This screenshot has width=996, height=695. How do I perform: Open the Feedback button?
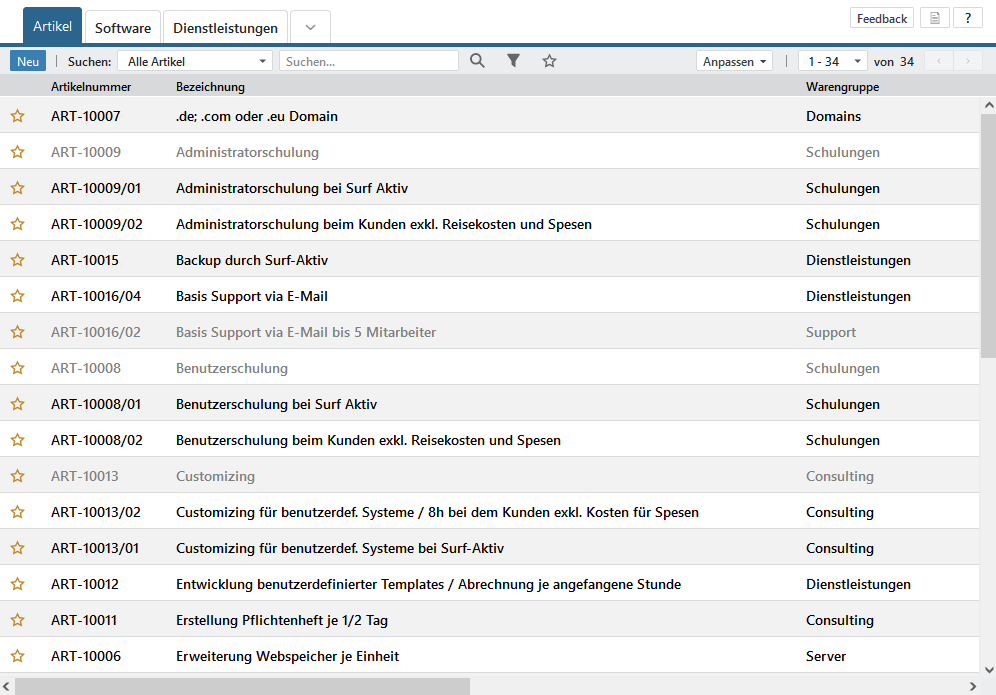882,18
